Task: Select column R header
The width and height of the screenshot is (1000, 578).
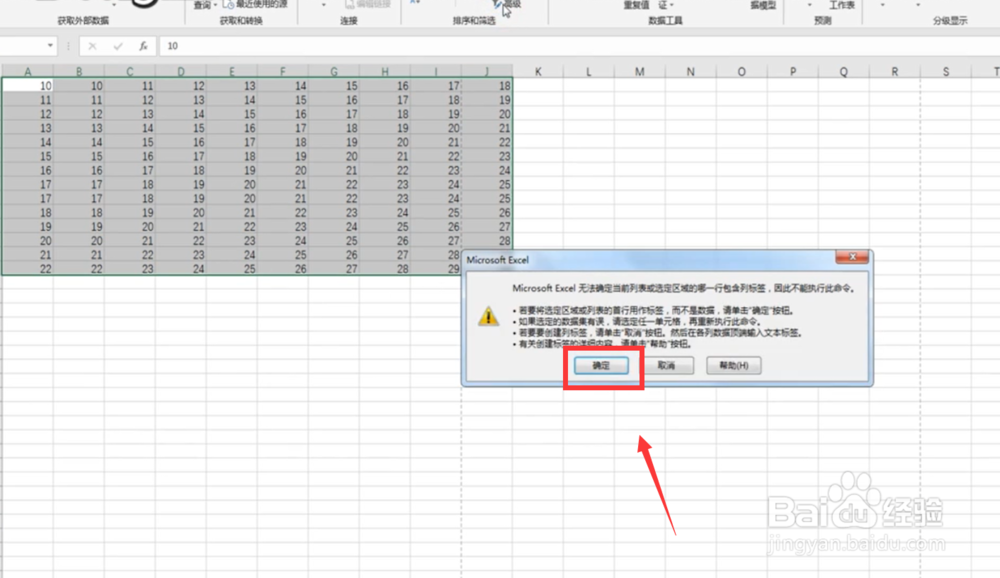Action: pos(895,71)
